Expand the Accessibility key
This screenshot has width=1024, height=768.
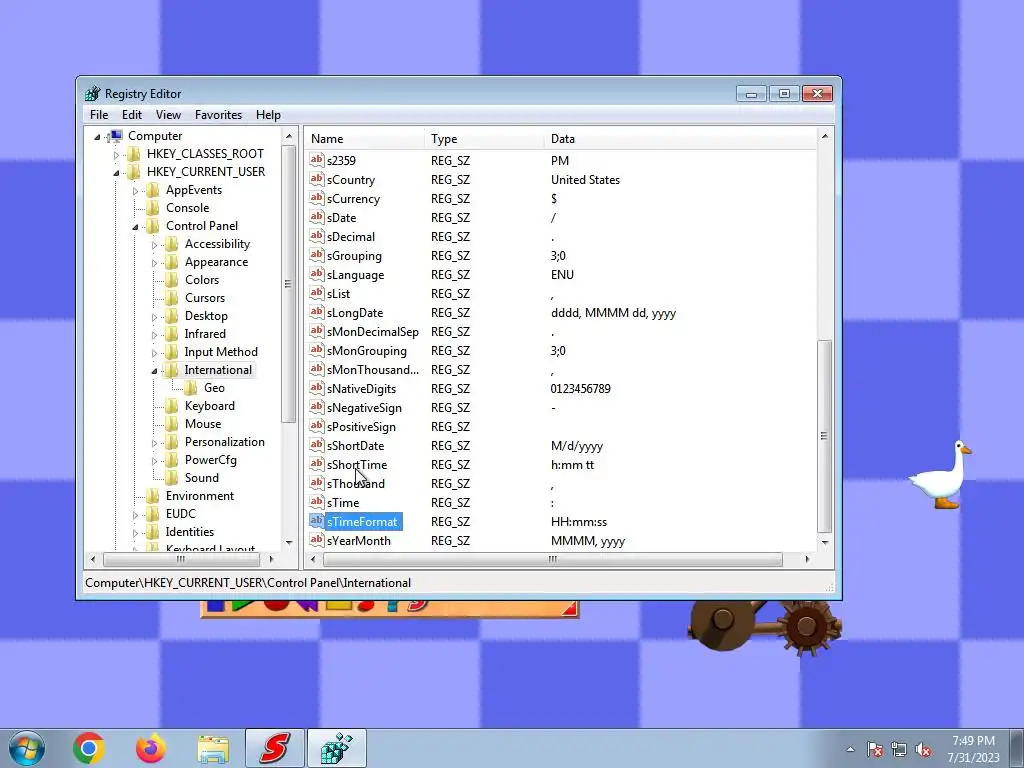(x=154, y=245)
